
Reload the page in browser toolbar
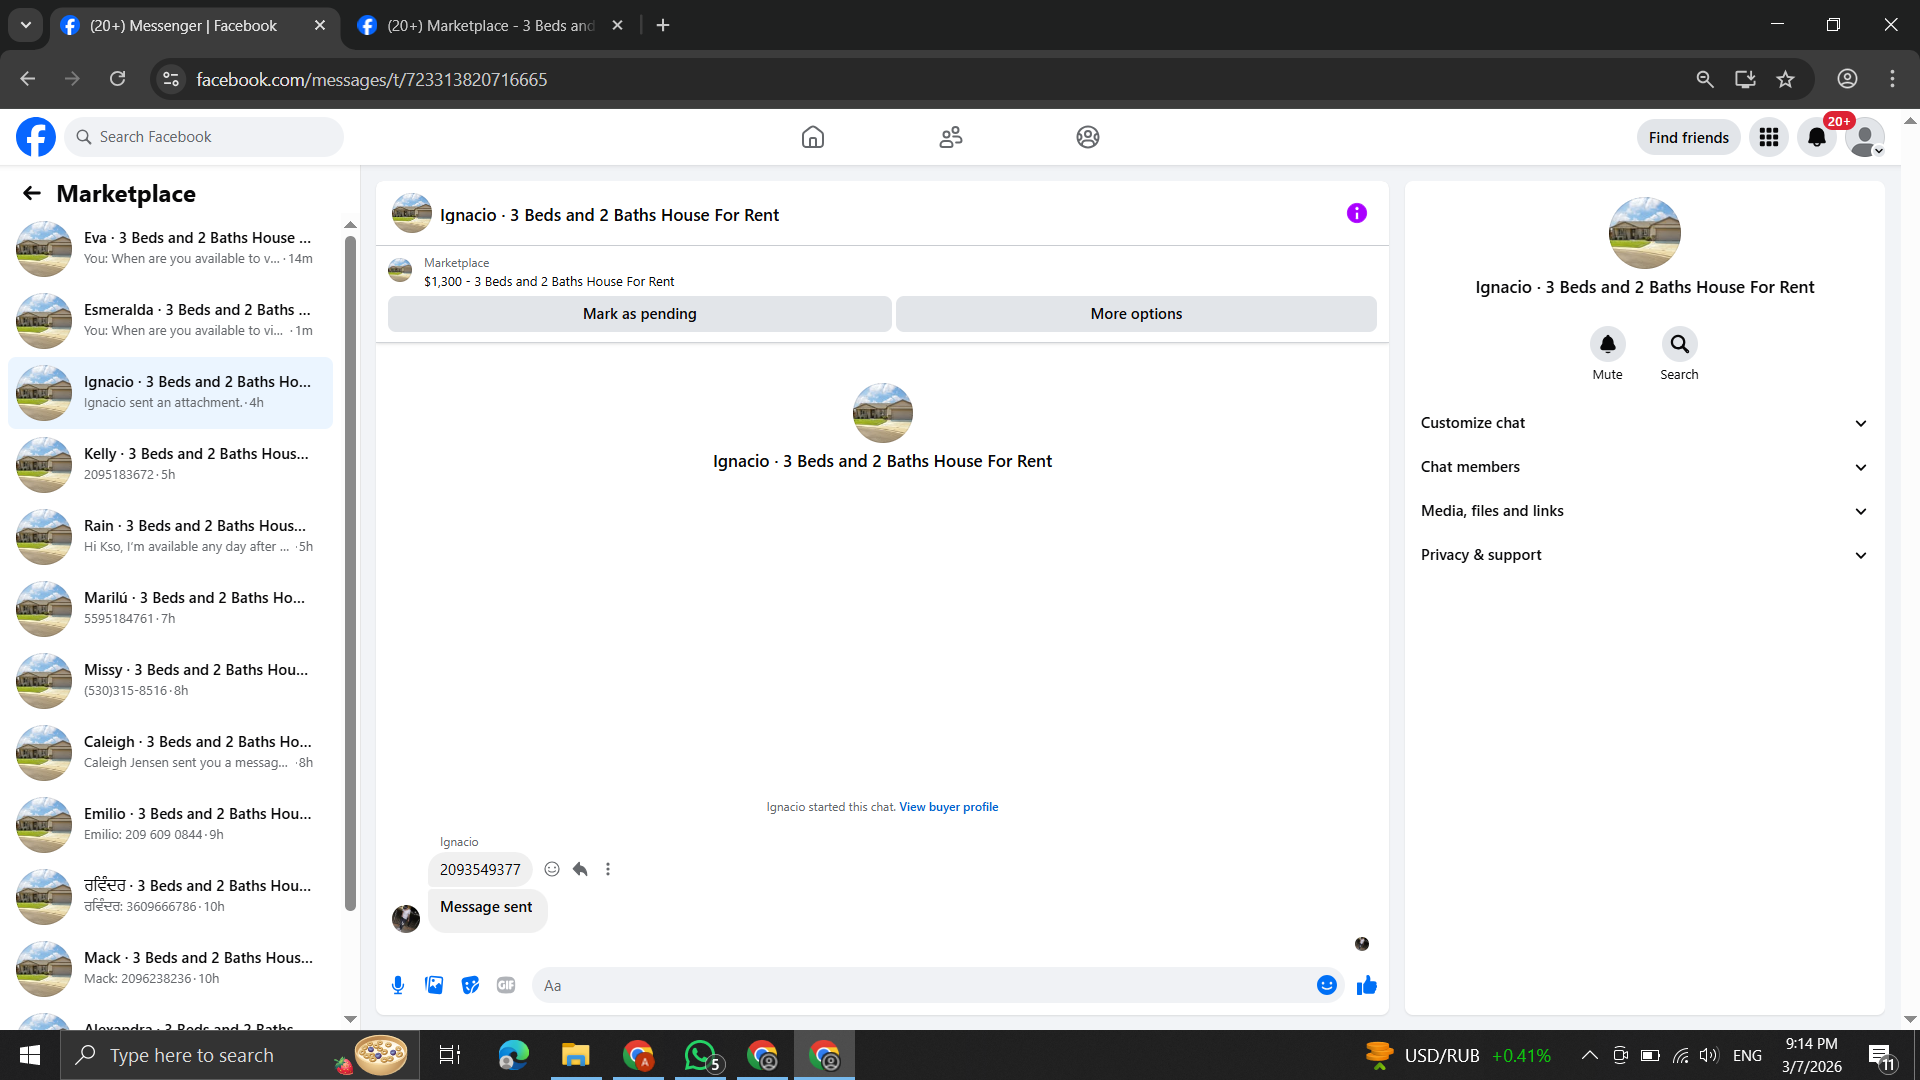tap(118, 79)
